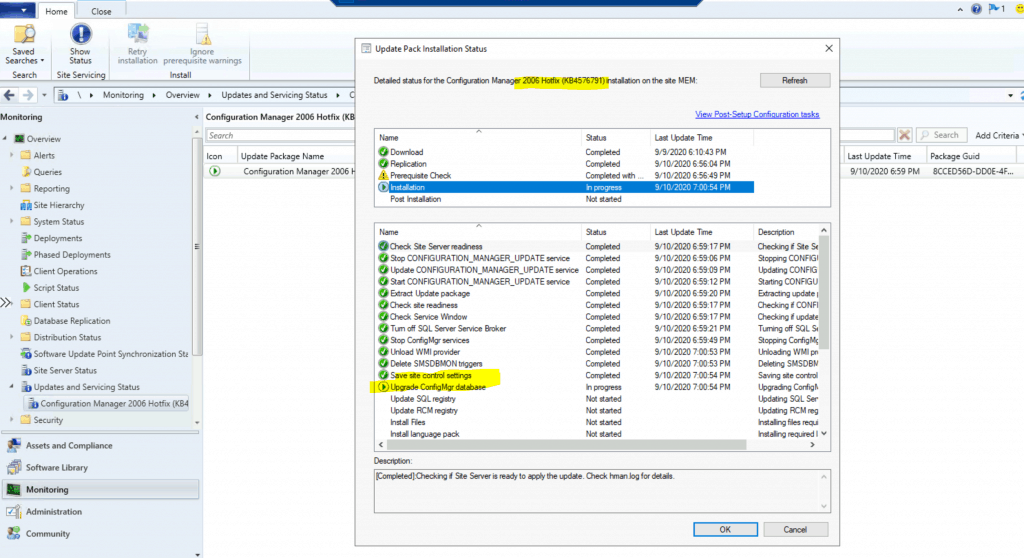Open the help question mark icon

click(x=976, y=9)
